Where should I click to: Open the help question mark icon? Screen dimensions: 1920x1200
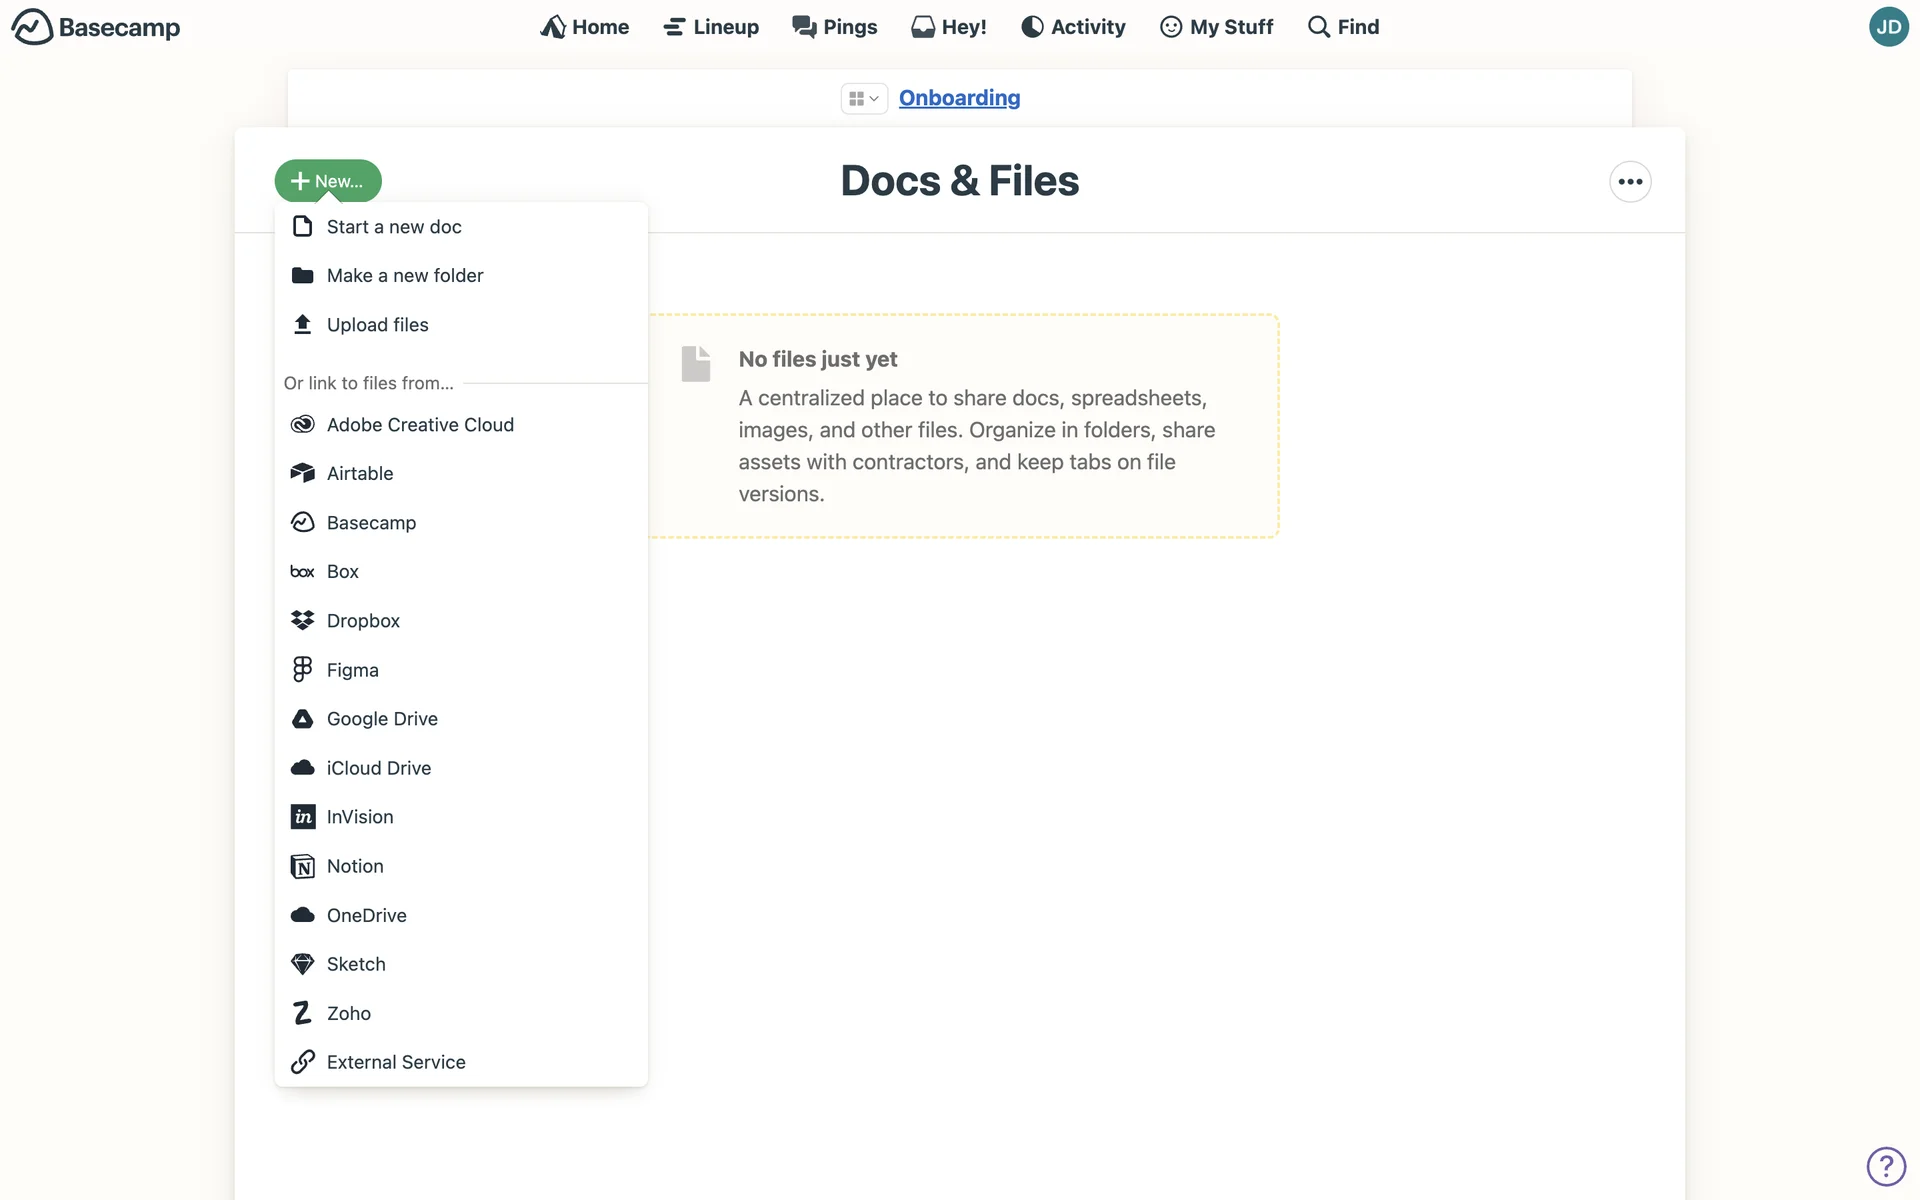[1886, 1166]
